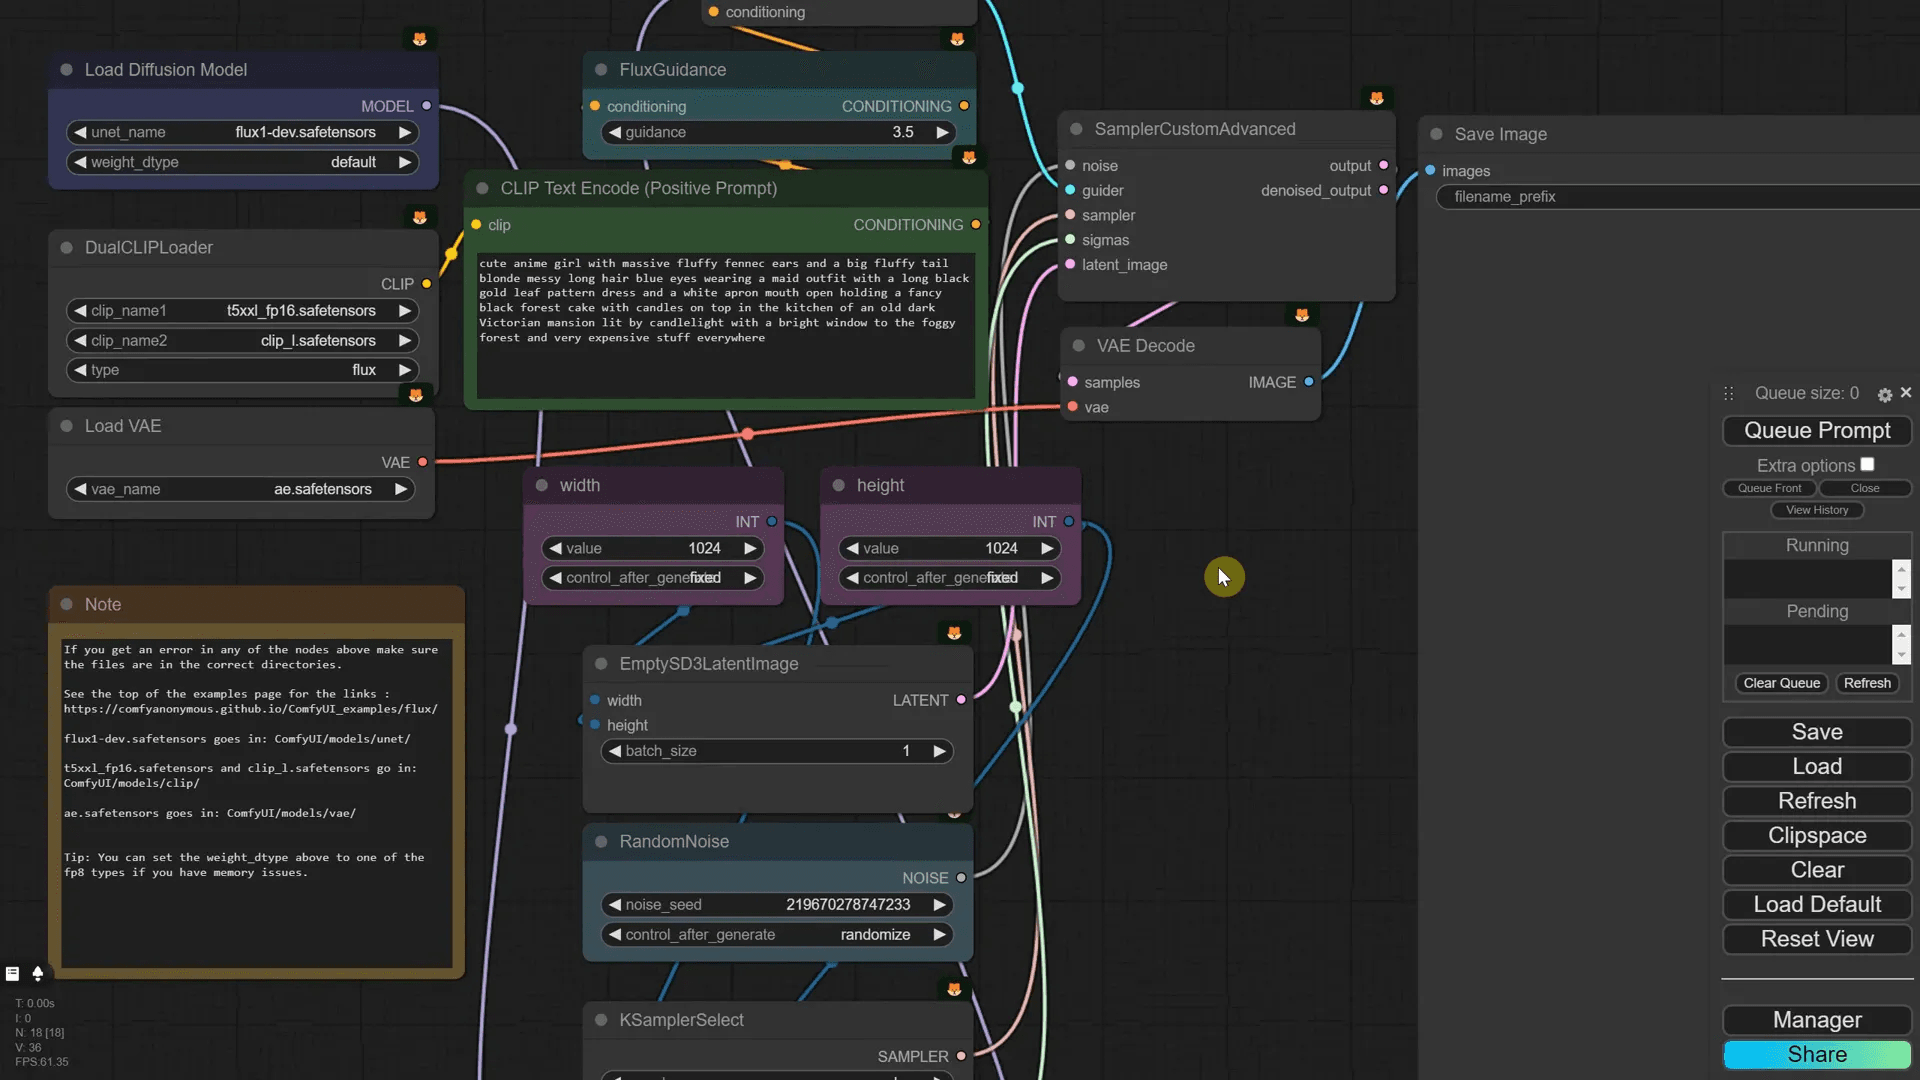Click the Load Default button
The height and width of the screenshot is (1080, 1920).
[x=1816, y=904]
